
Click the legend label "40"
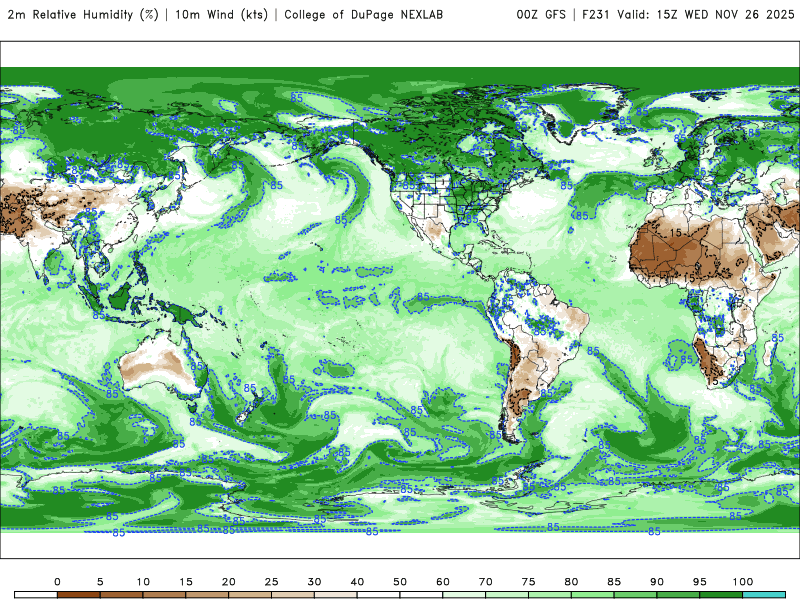tap(357, 582)
